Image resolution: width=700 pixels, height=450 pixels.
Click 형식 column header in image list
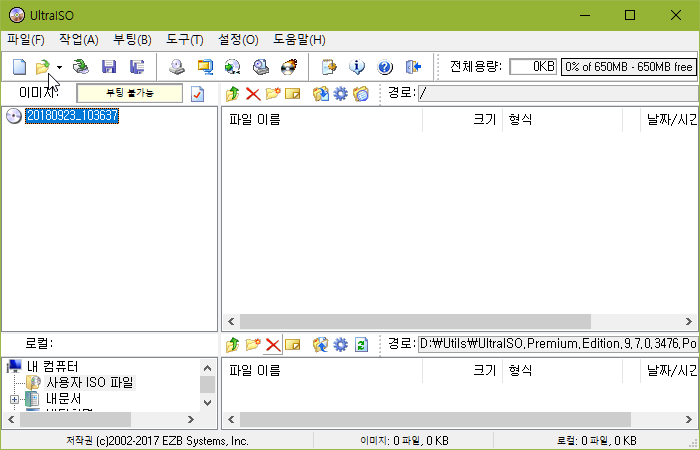[x=562, y=120]
